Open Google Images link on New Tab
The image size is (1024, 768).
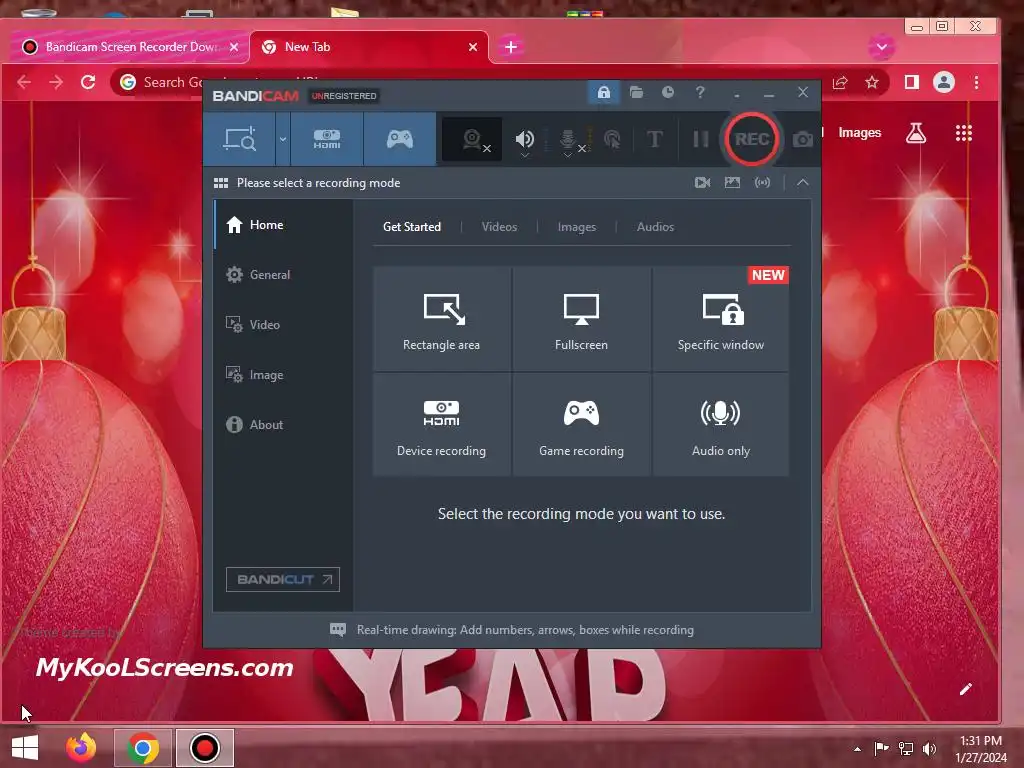859,133
